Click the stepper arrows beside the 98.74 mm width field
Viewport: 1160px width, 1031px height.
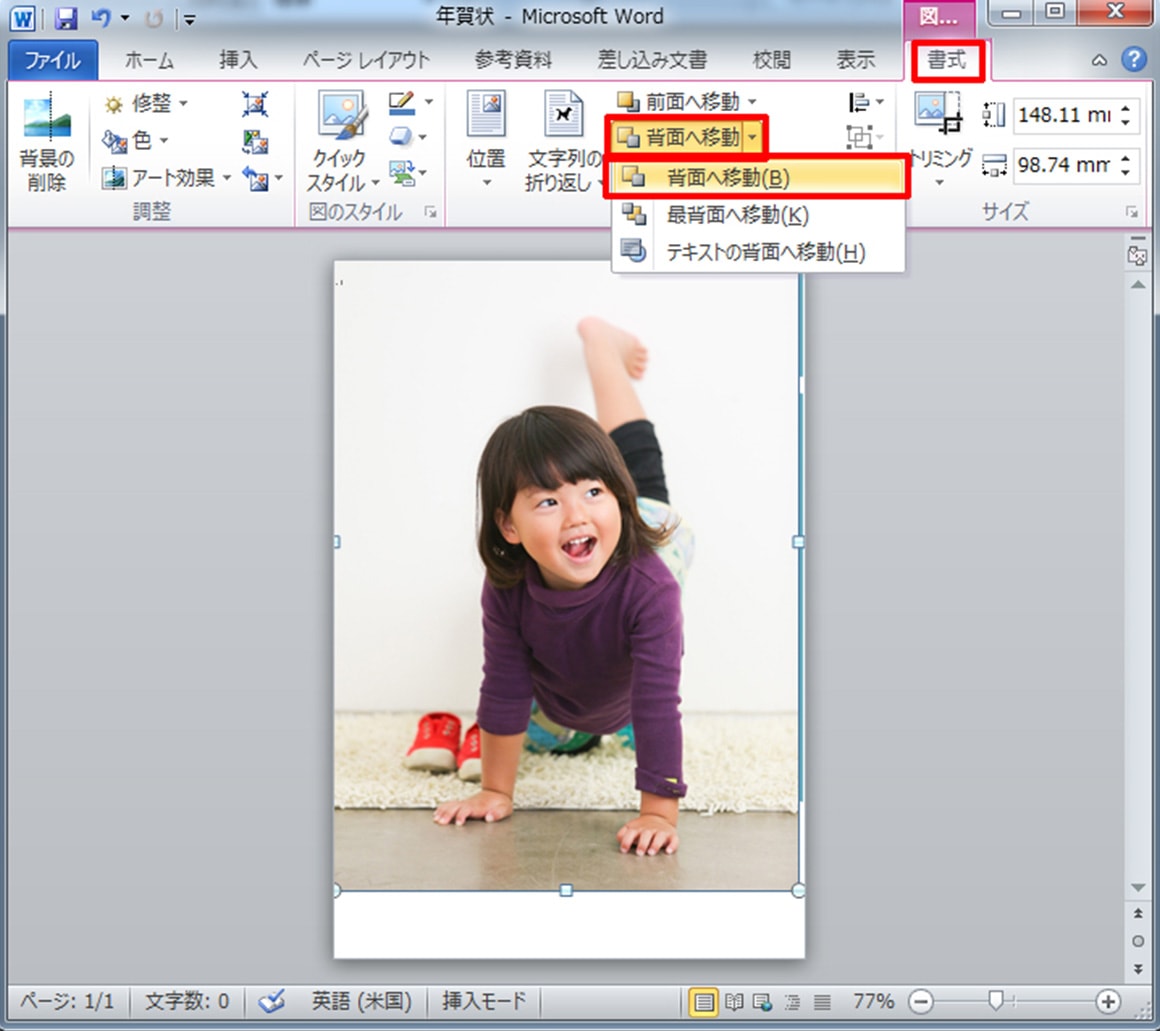tap(1124, 164)
